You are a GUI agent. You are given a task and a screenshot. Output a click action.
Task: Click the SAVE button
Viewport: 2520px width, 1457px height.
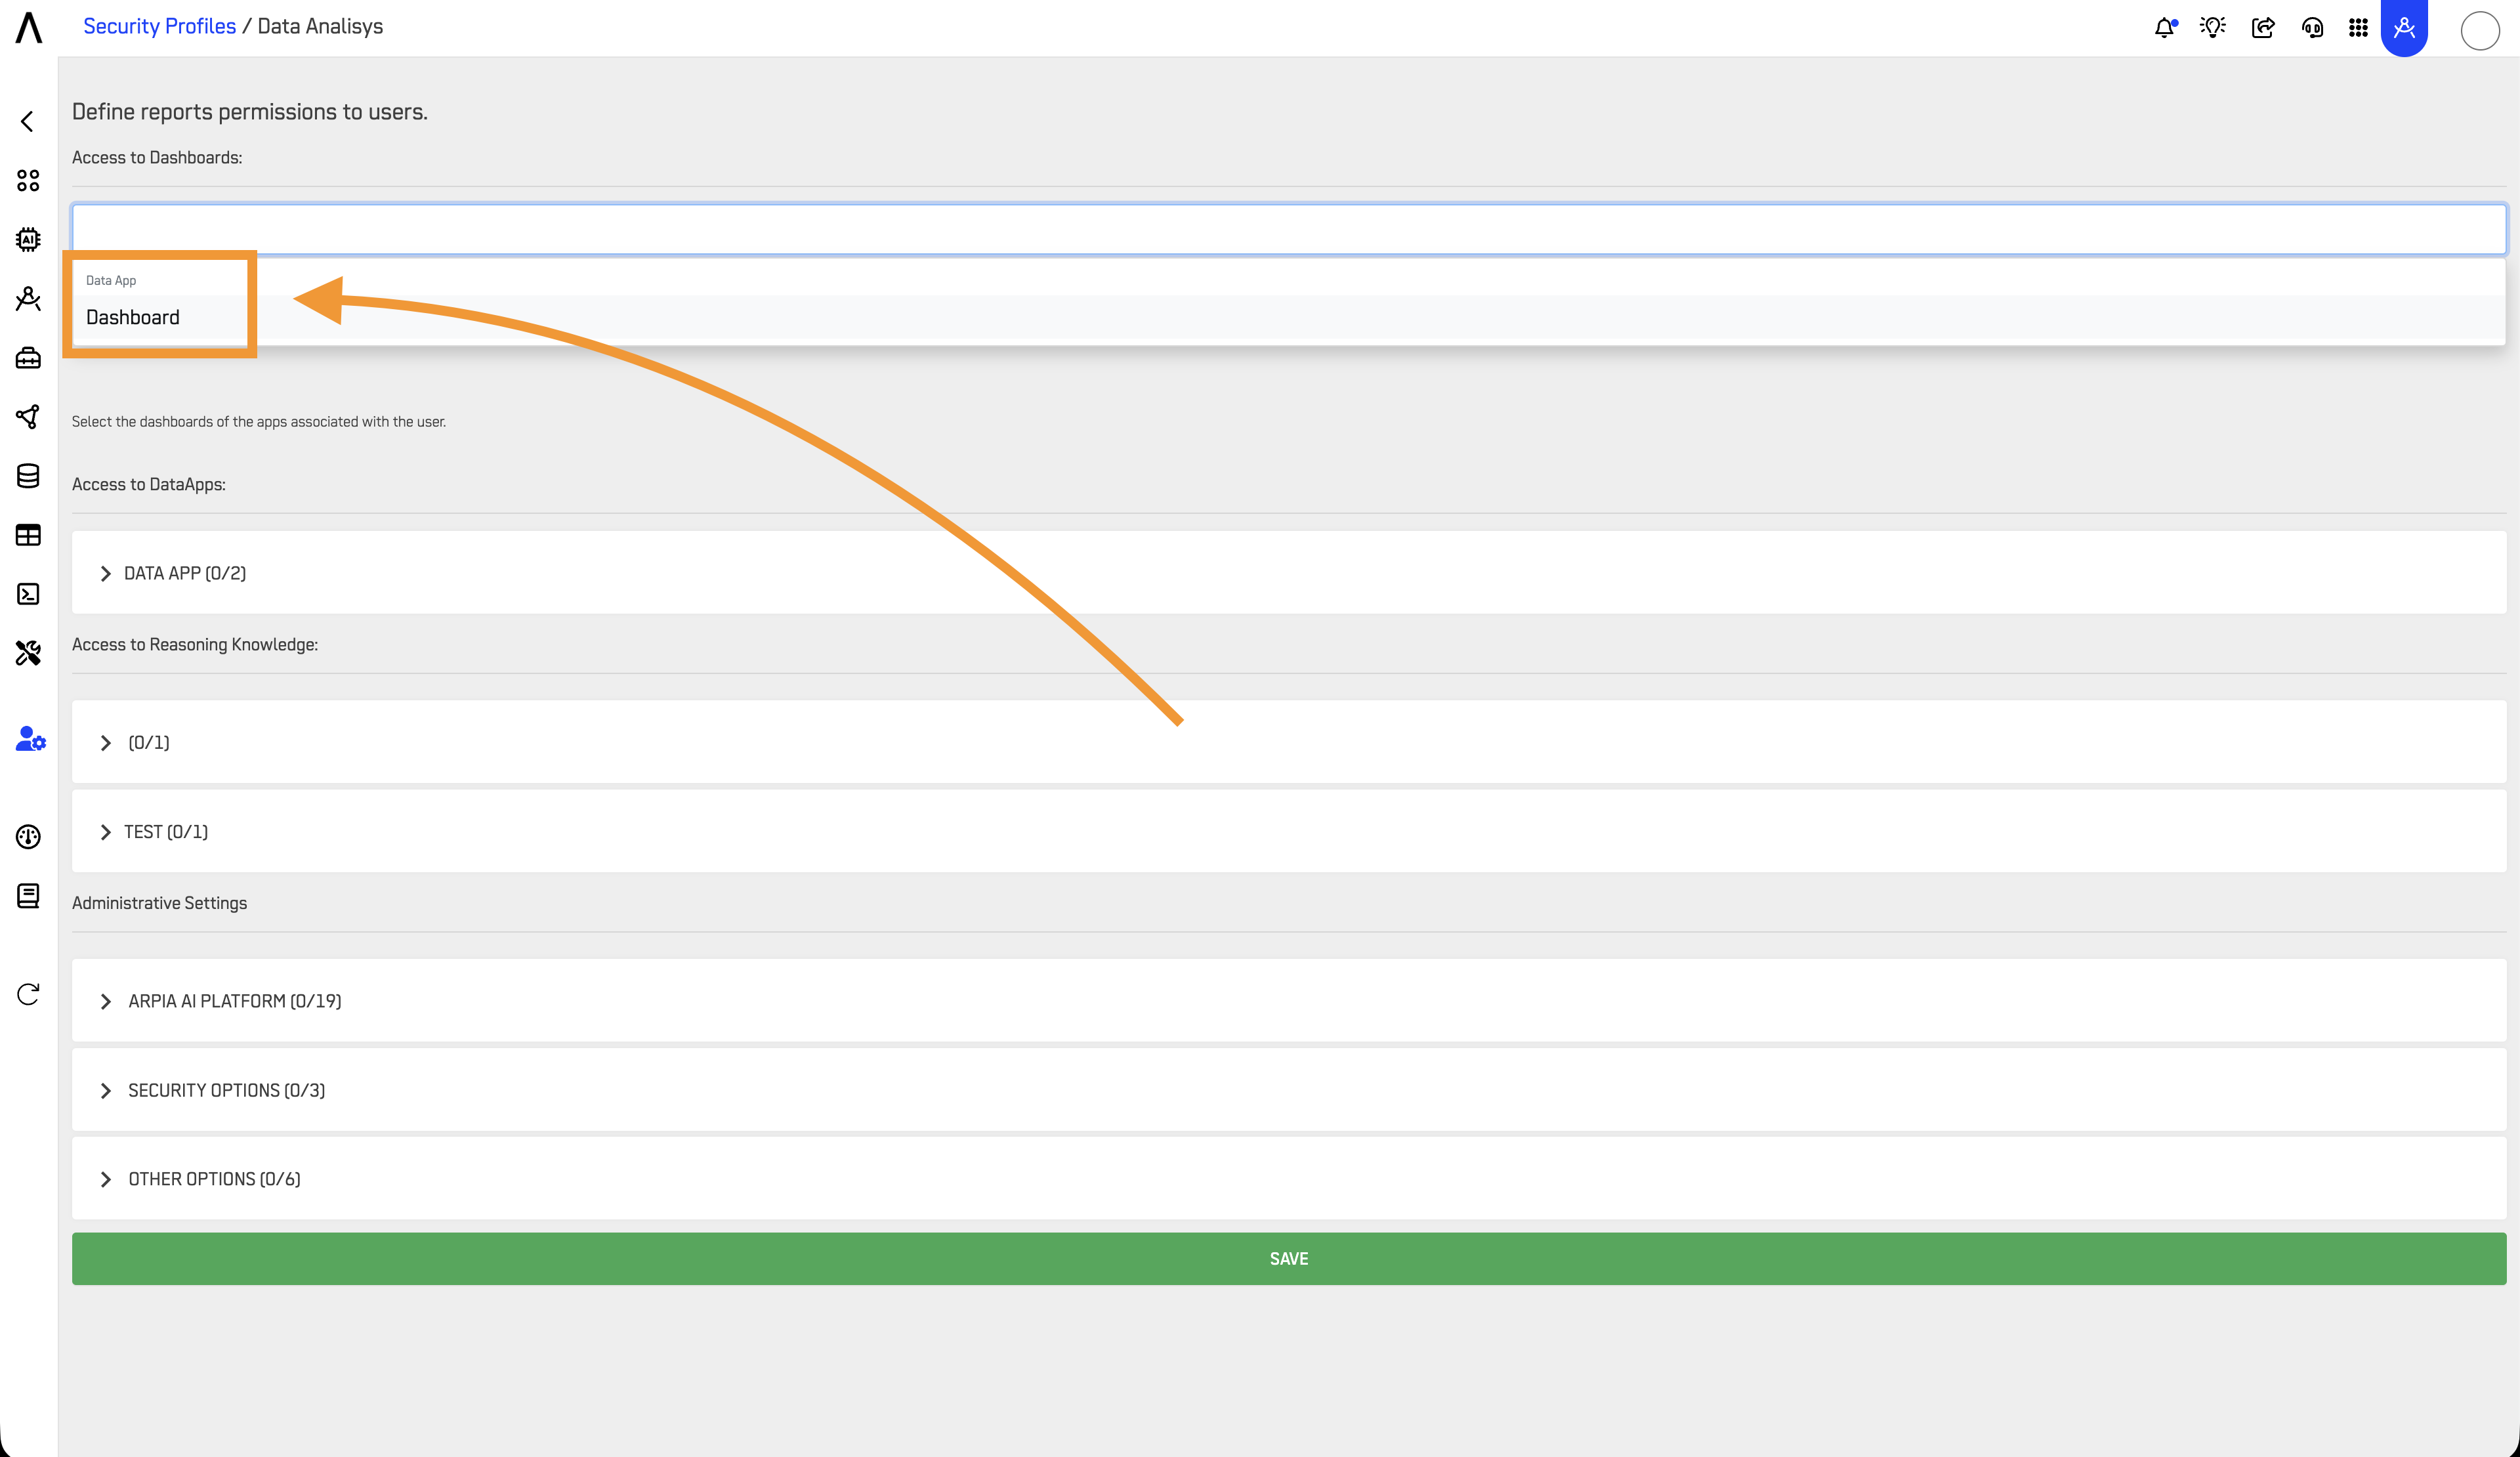point(1288,1258)
